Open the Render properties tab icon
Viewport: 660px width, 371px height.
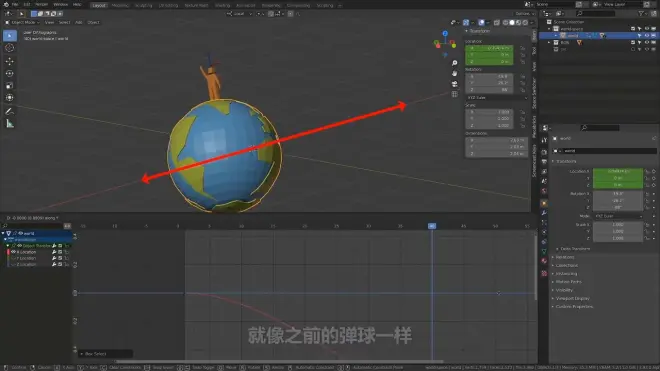544,152
